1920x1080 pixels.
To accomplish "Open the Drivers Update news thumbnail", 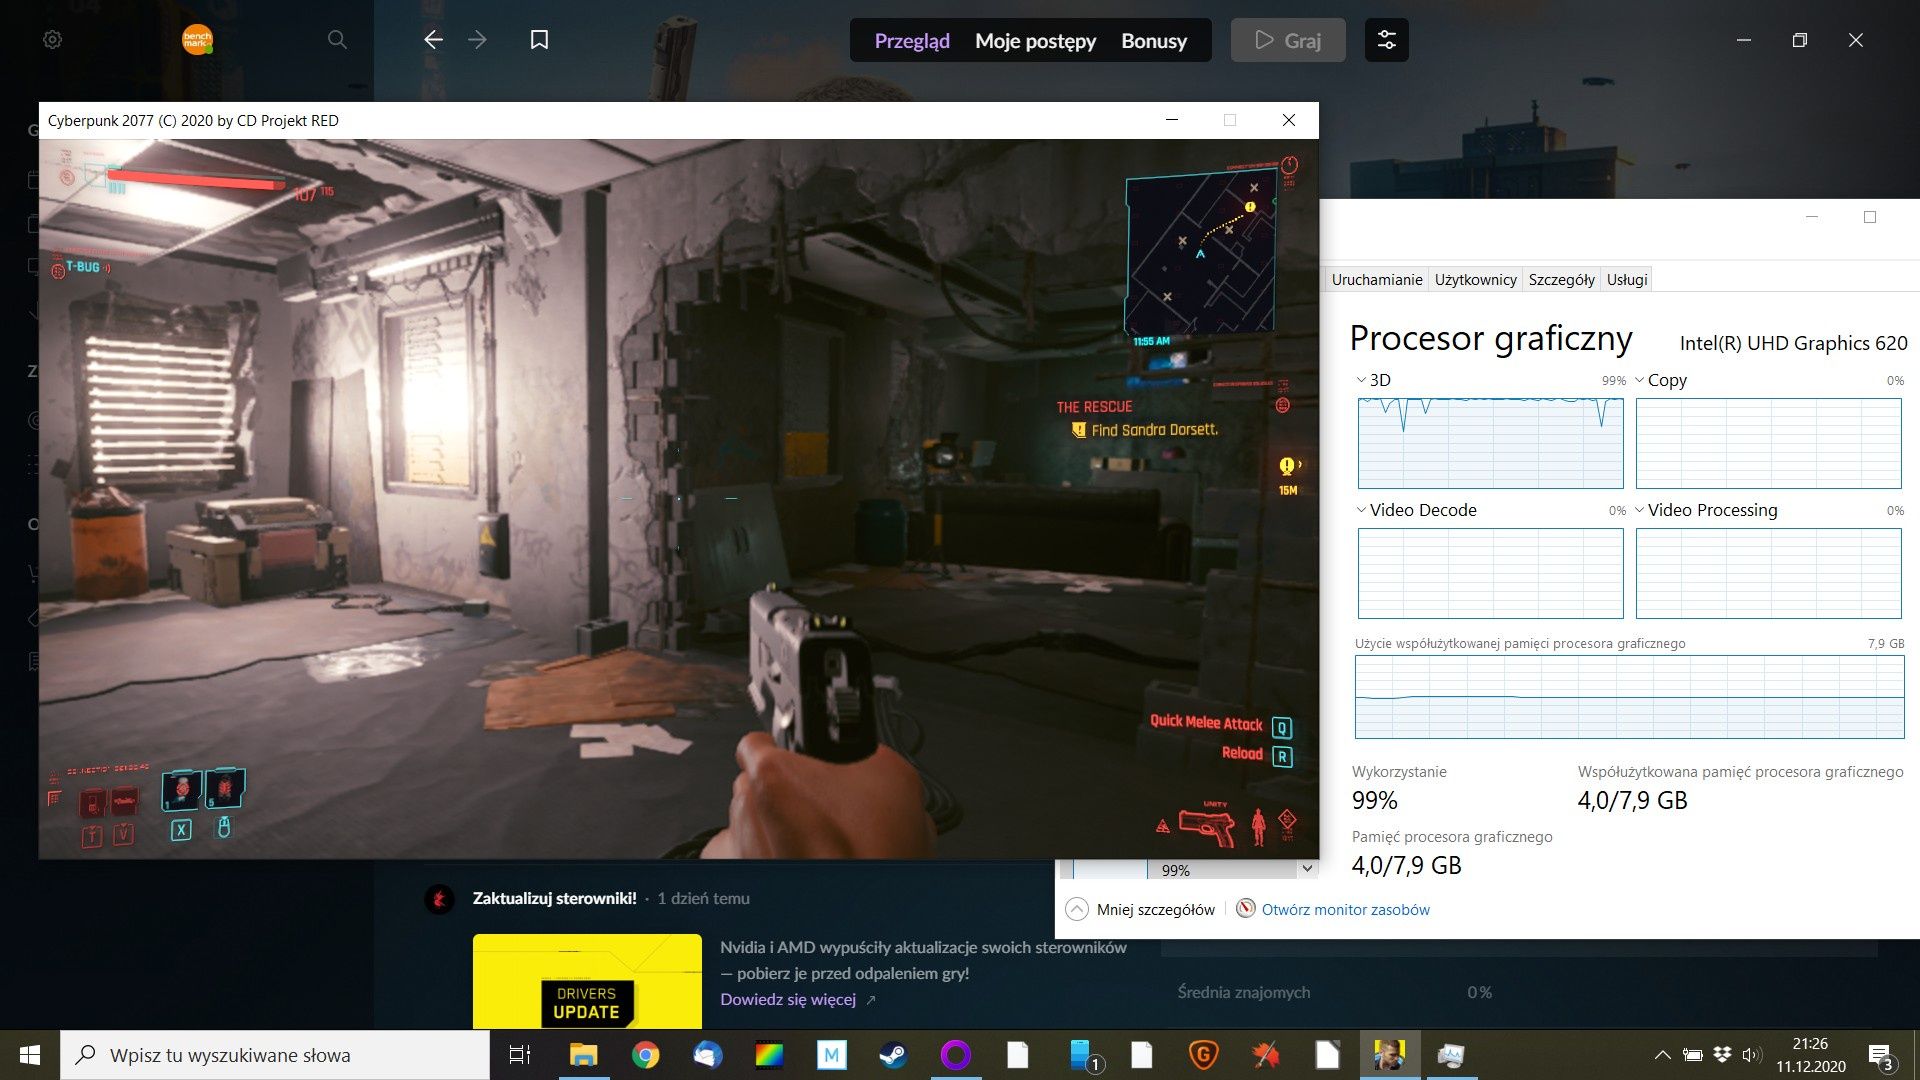I will click(x=587, y=981).
